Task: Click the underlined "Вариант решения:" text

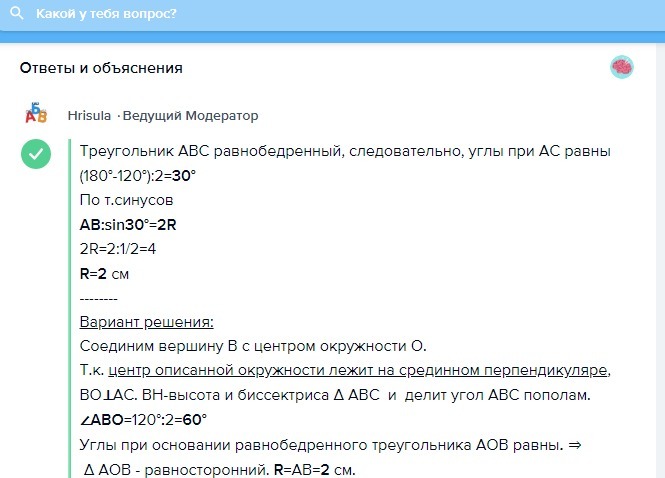Action: [146, 322]
